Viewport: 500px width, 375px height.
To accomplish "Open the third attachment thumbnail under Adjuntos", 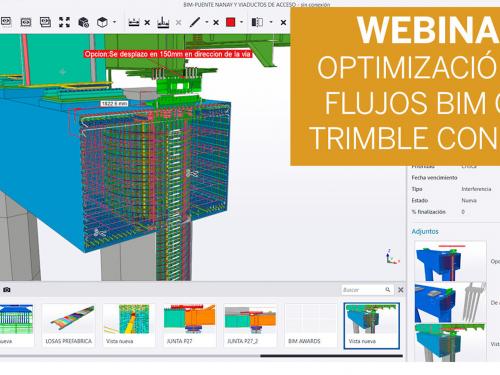I will coord(450,343).
